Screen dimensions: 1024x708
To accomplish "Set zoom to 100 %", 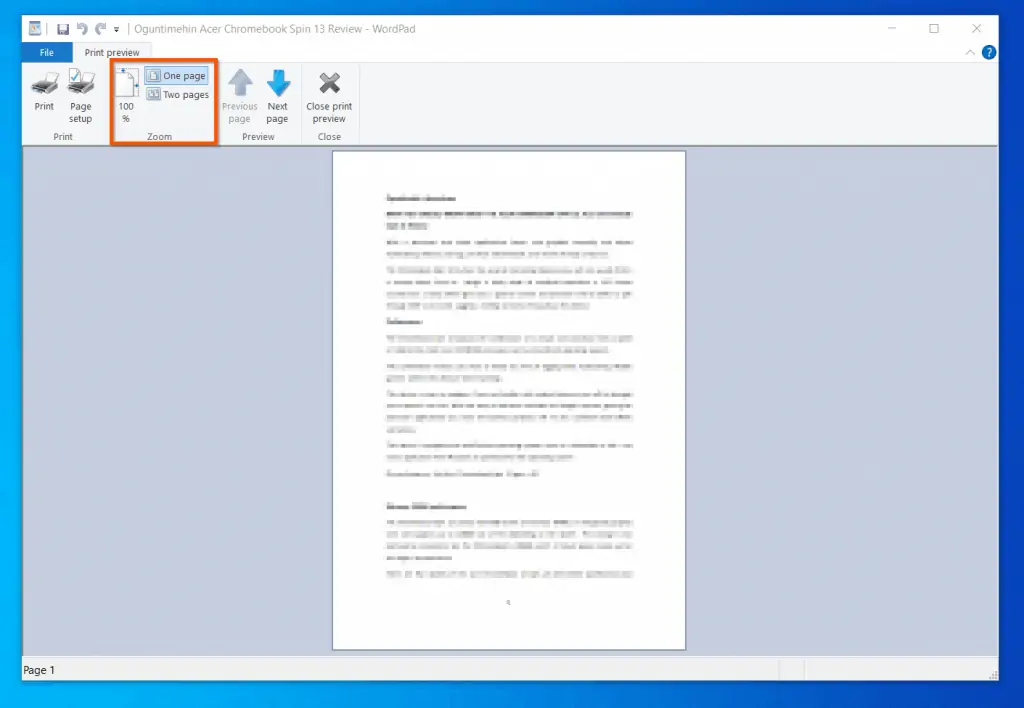I will click(126, 95).
